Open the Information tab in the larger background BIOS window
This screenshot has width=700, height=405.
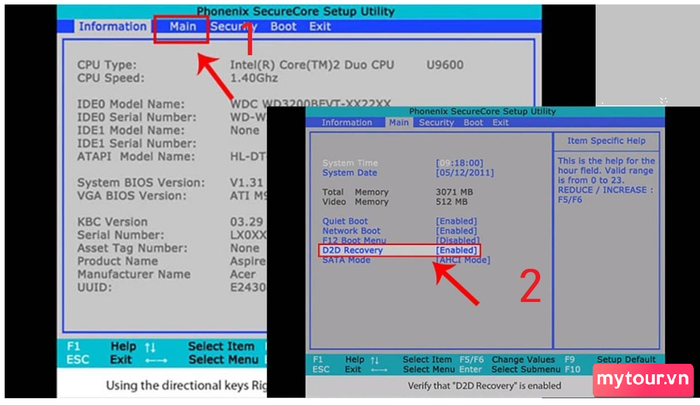tap(112, 26)
